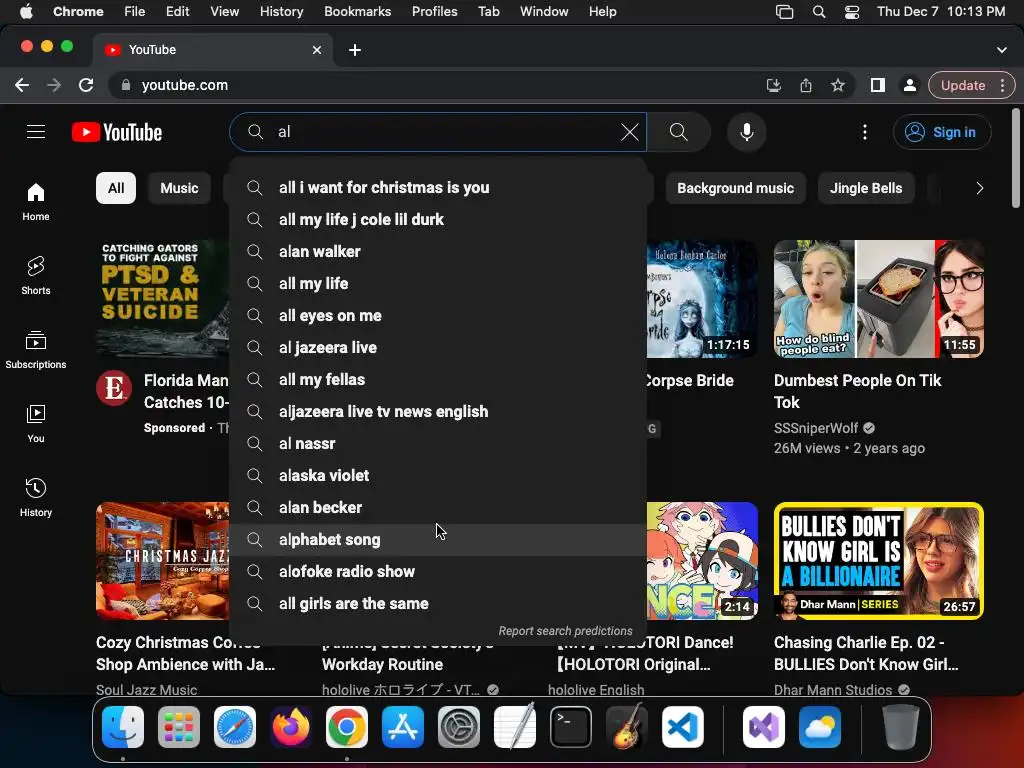Viewport: 1024px width, 768px height.
Task: Open Subscriptions from the sidebar
Action: coord(36,349)
